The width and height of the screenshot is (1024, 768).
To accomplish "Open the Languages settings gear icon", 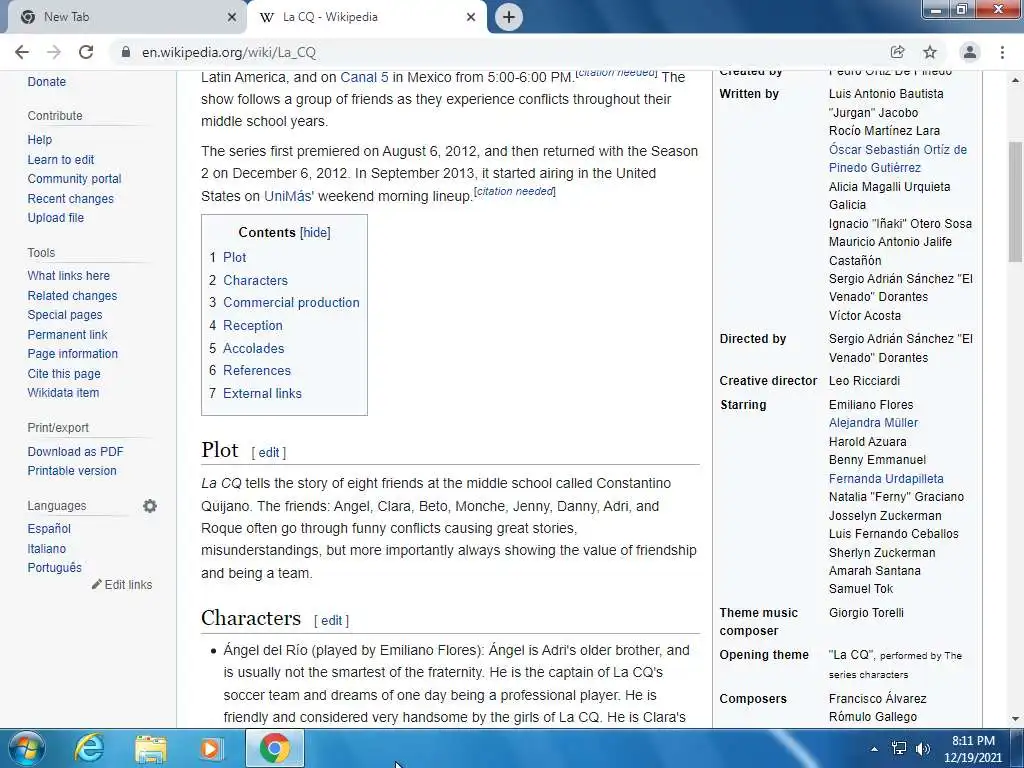I will 150,506.
